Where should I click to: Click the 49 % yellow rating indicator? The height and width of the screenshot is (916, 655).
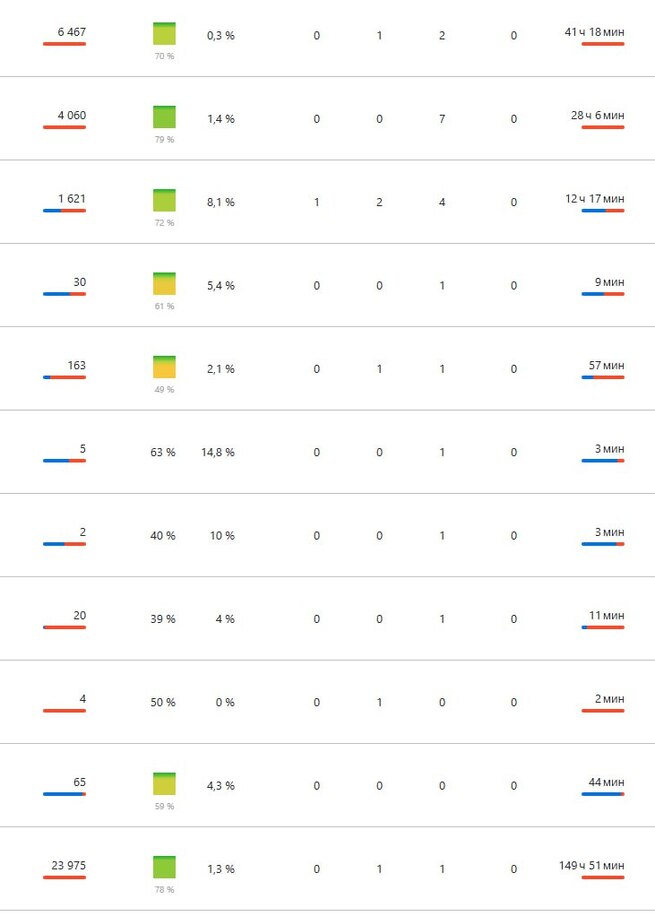click(164, 367)
